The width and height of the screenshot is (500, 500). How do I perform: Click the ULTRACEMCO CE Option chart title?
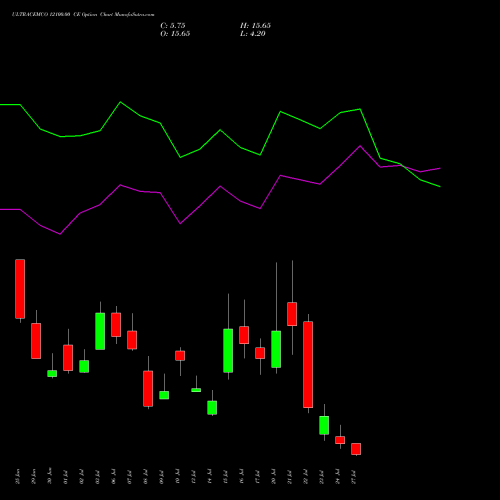83,15
